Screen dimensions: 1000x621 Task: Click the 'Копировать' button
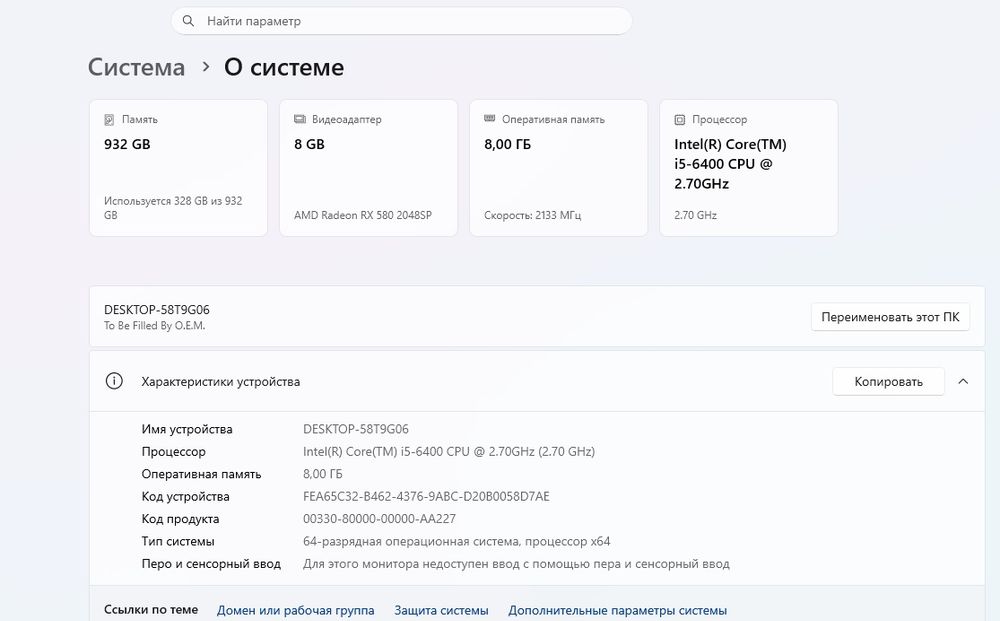[x=888, y=381]
